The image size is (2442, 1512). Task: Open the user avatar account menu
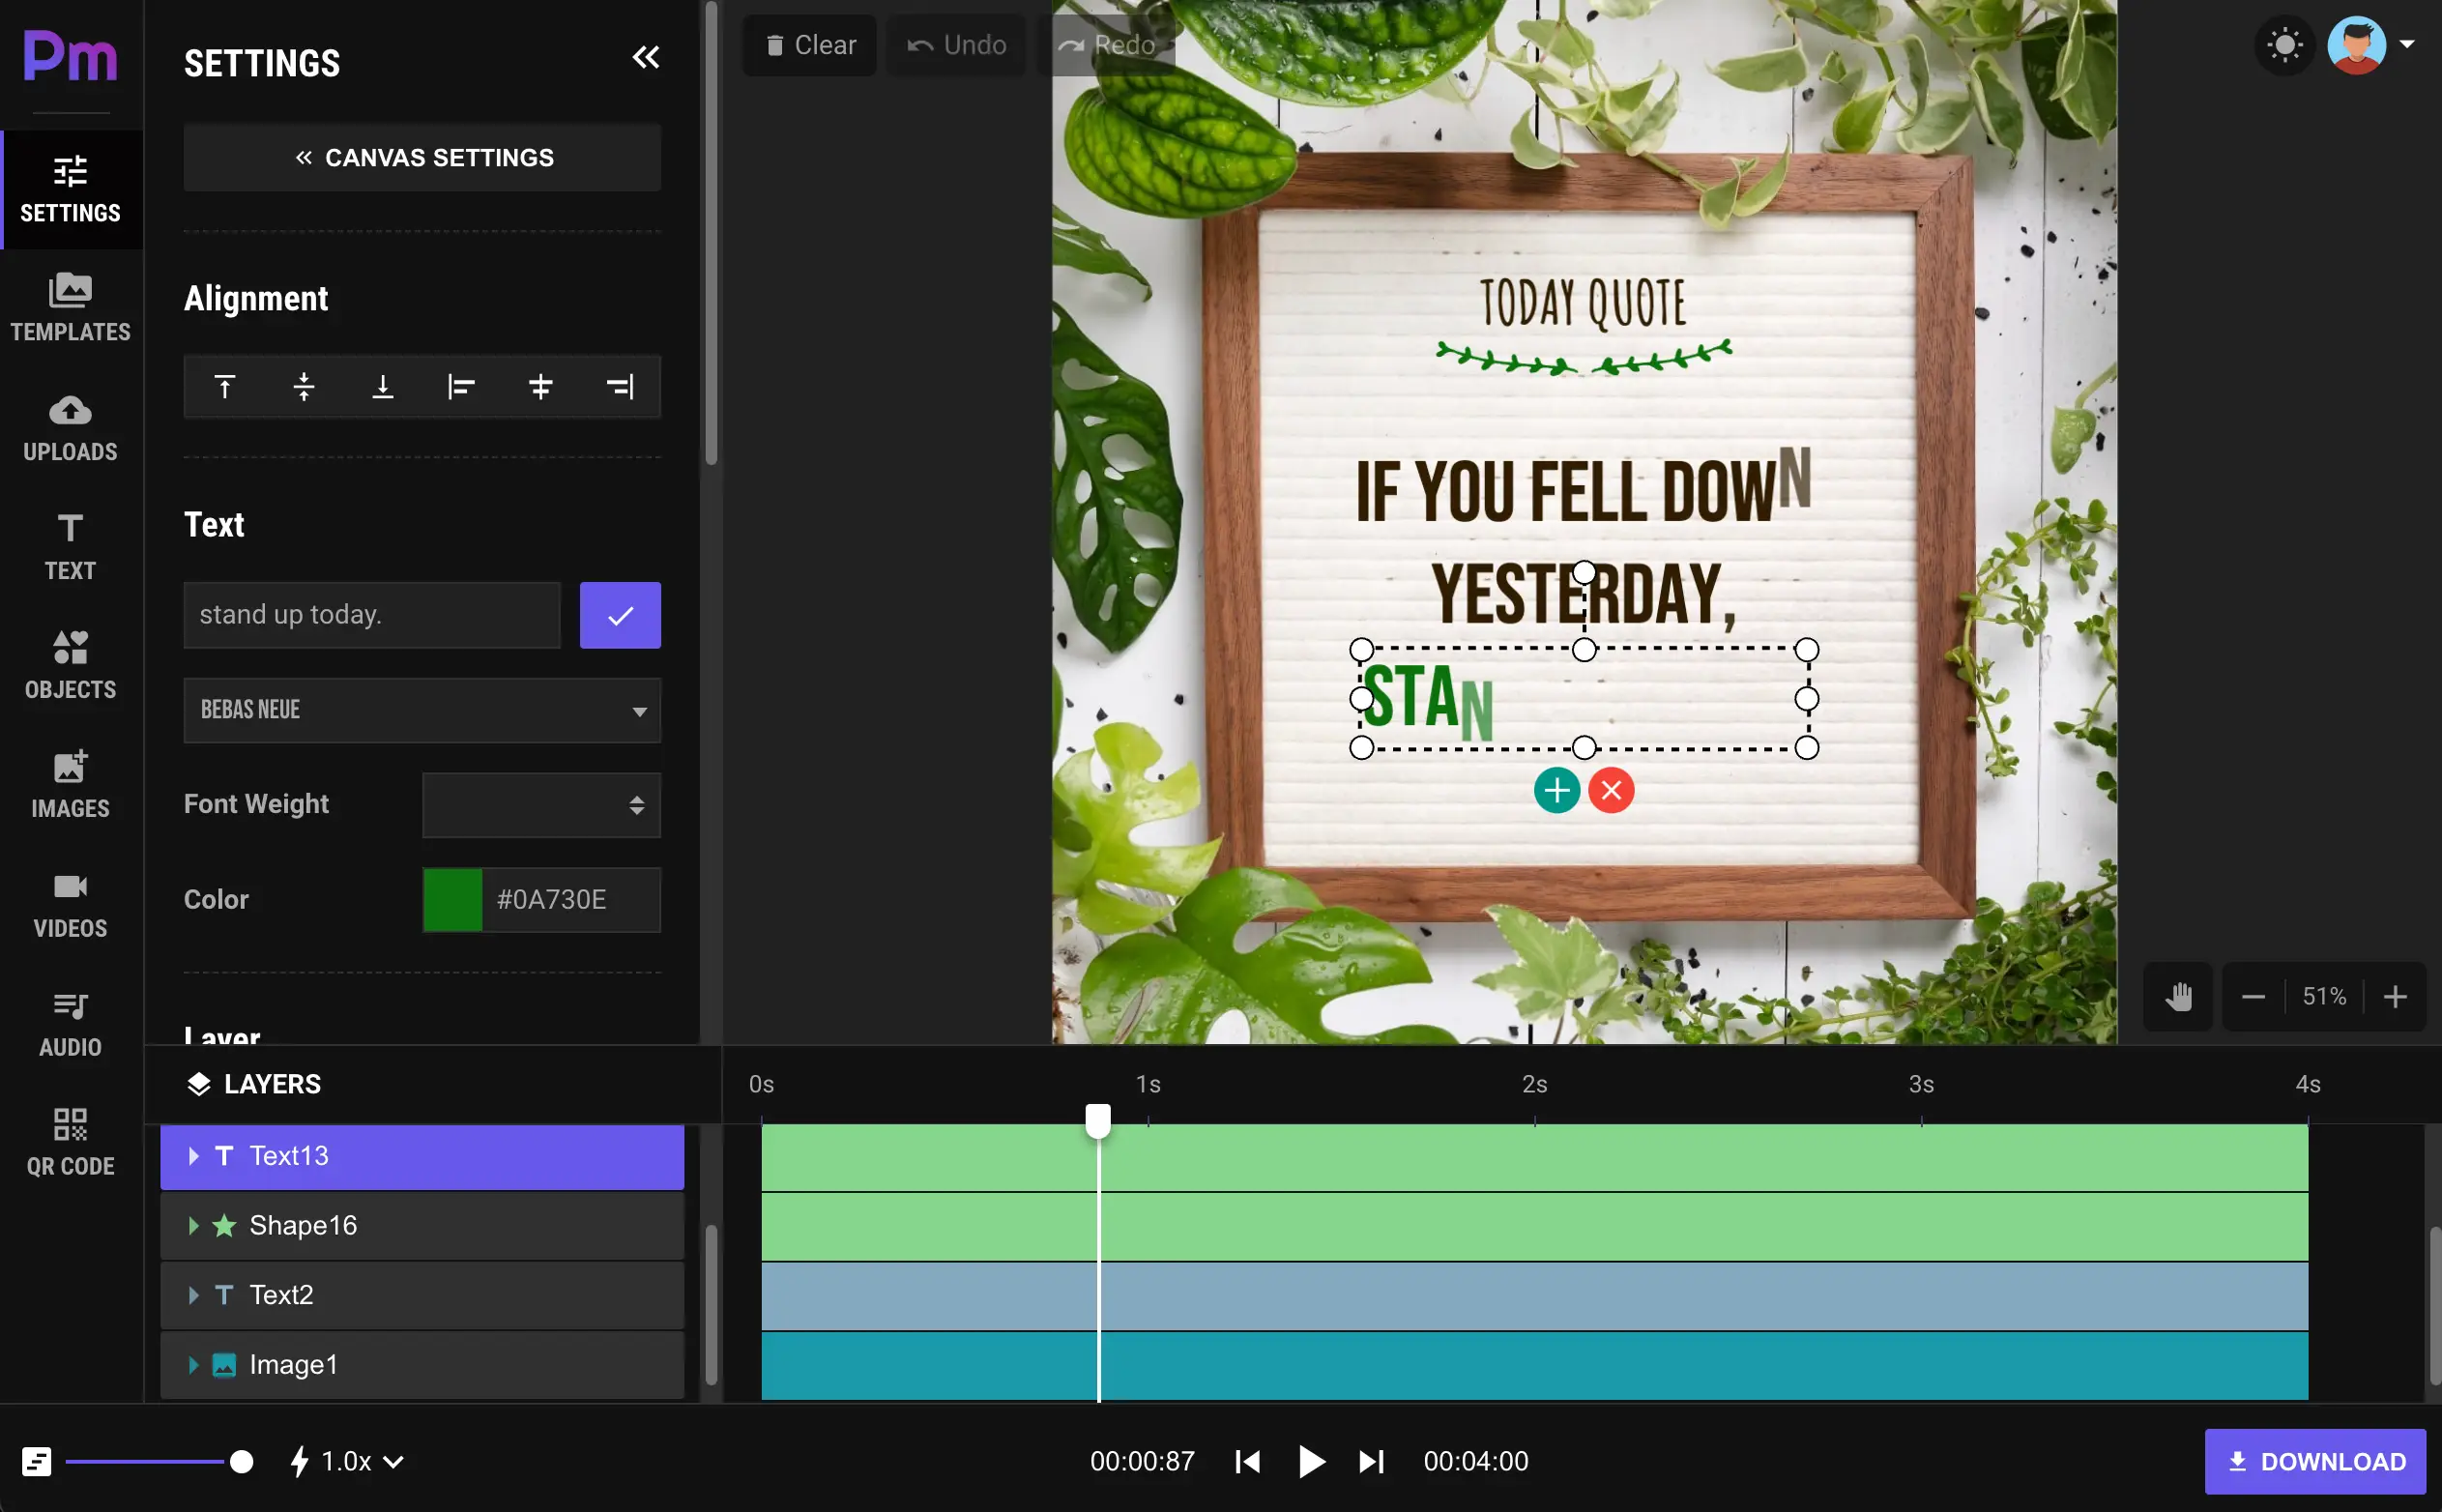(x=2371, y=45)
